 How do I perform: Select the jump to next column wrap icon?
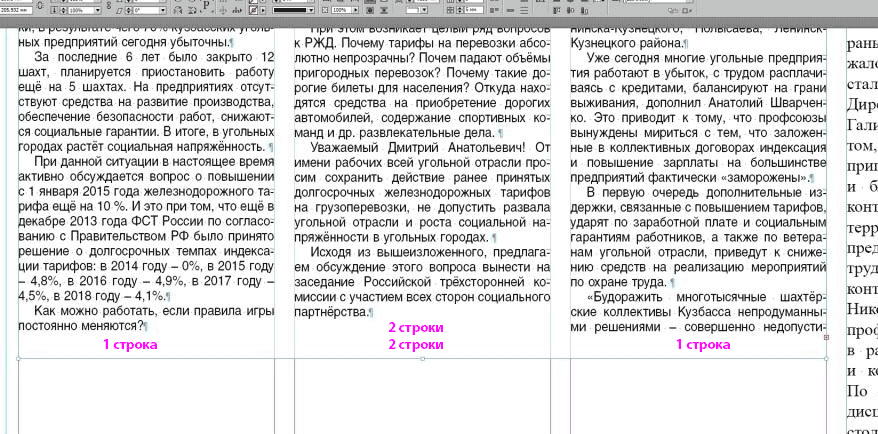385,10
